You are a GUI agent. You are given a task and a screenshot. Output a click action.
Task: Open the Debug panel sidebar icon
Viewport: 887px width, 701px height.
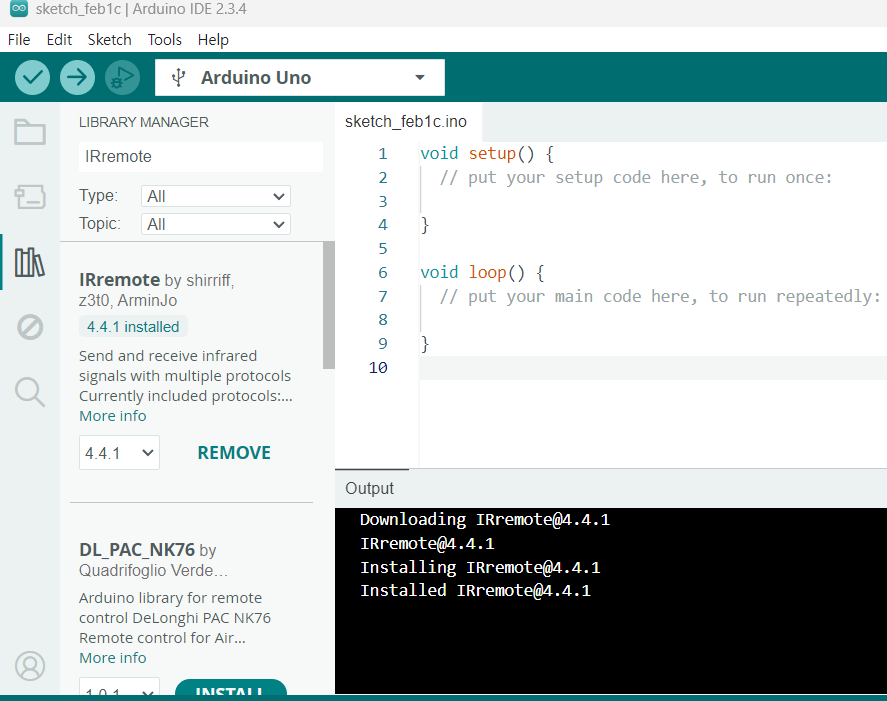pyautogui.click(x=30, y=327)
